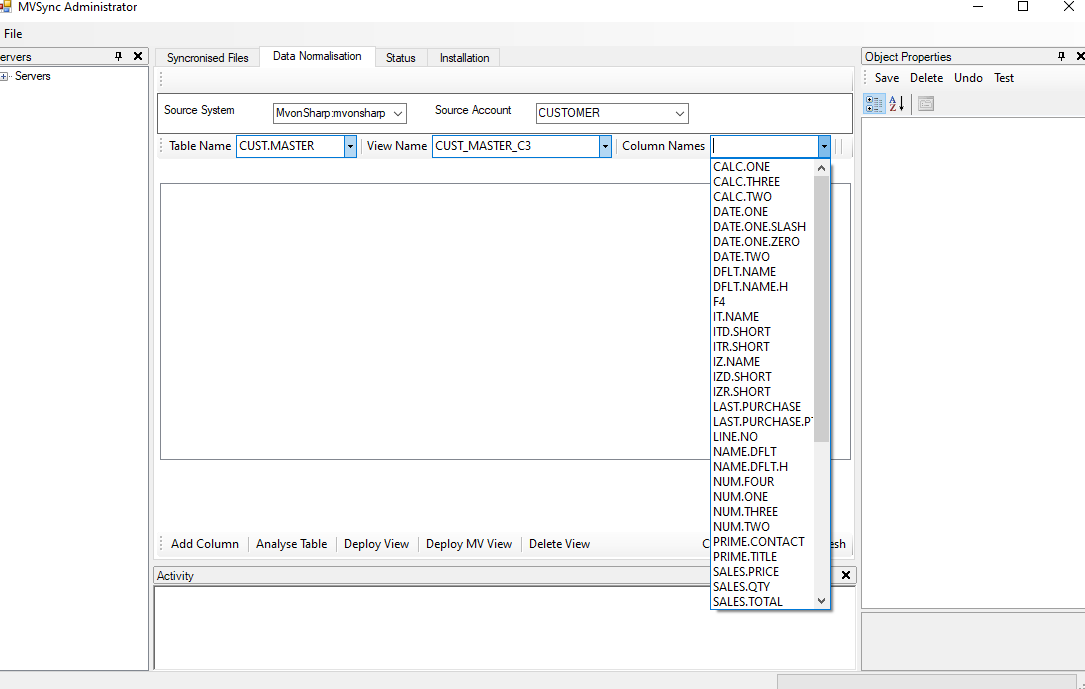Select LAST.PURCHASE from the column list
Viewport: 1085px width, 689px height.
click(763, 407)
